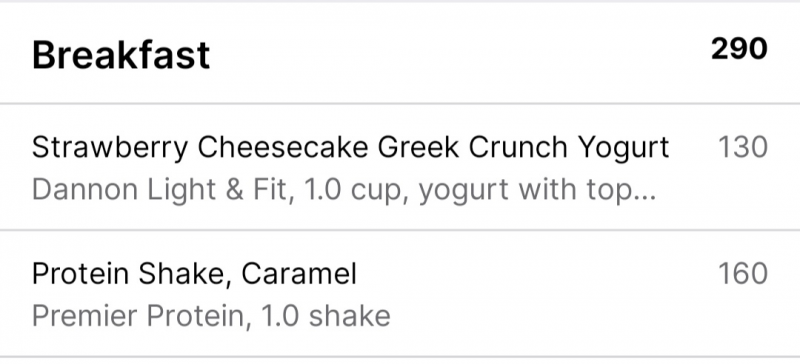The width and height of the screenshot is (800, 364).
Task: Click "Greek Crunch" in the yogurt title
Action: [x=472, y=147]
